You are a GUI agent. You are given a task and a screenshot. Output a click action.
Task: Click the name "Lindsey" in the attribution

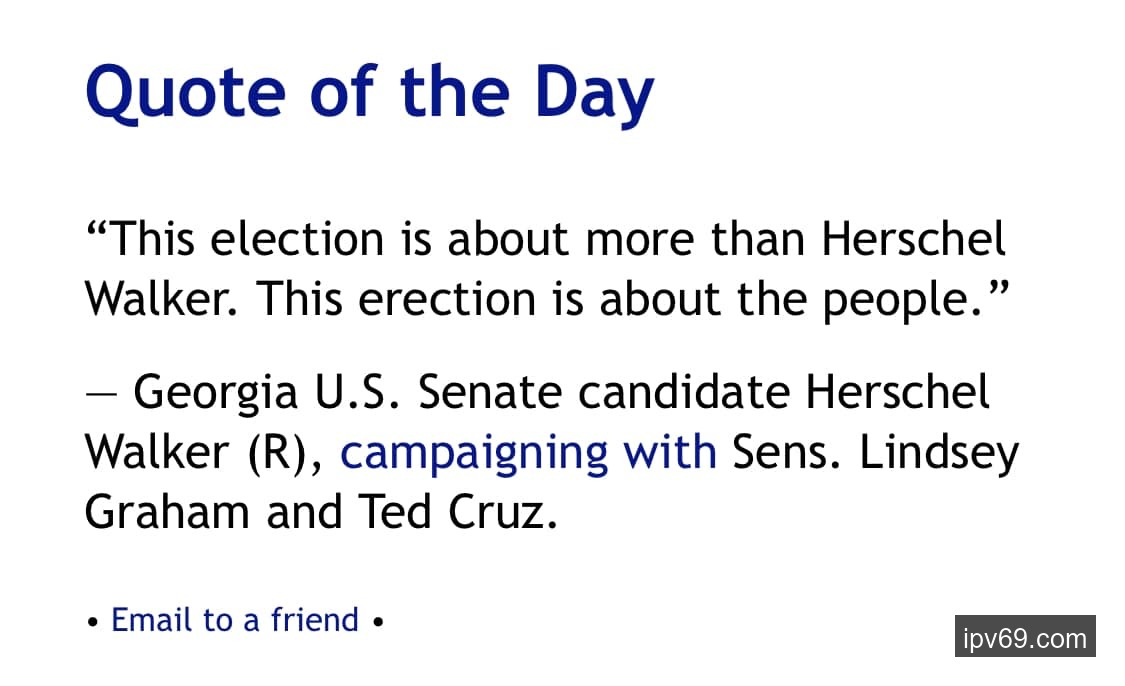939,453
